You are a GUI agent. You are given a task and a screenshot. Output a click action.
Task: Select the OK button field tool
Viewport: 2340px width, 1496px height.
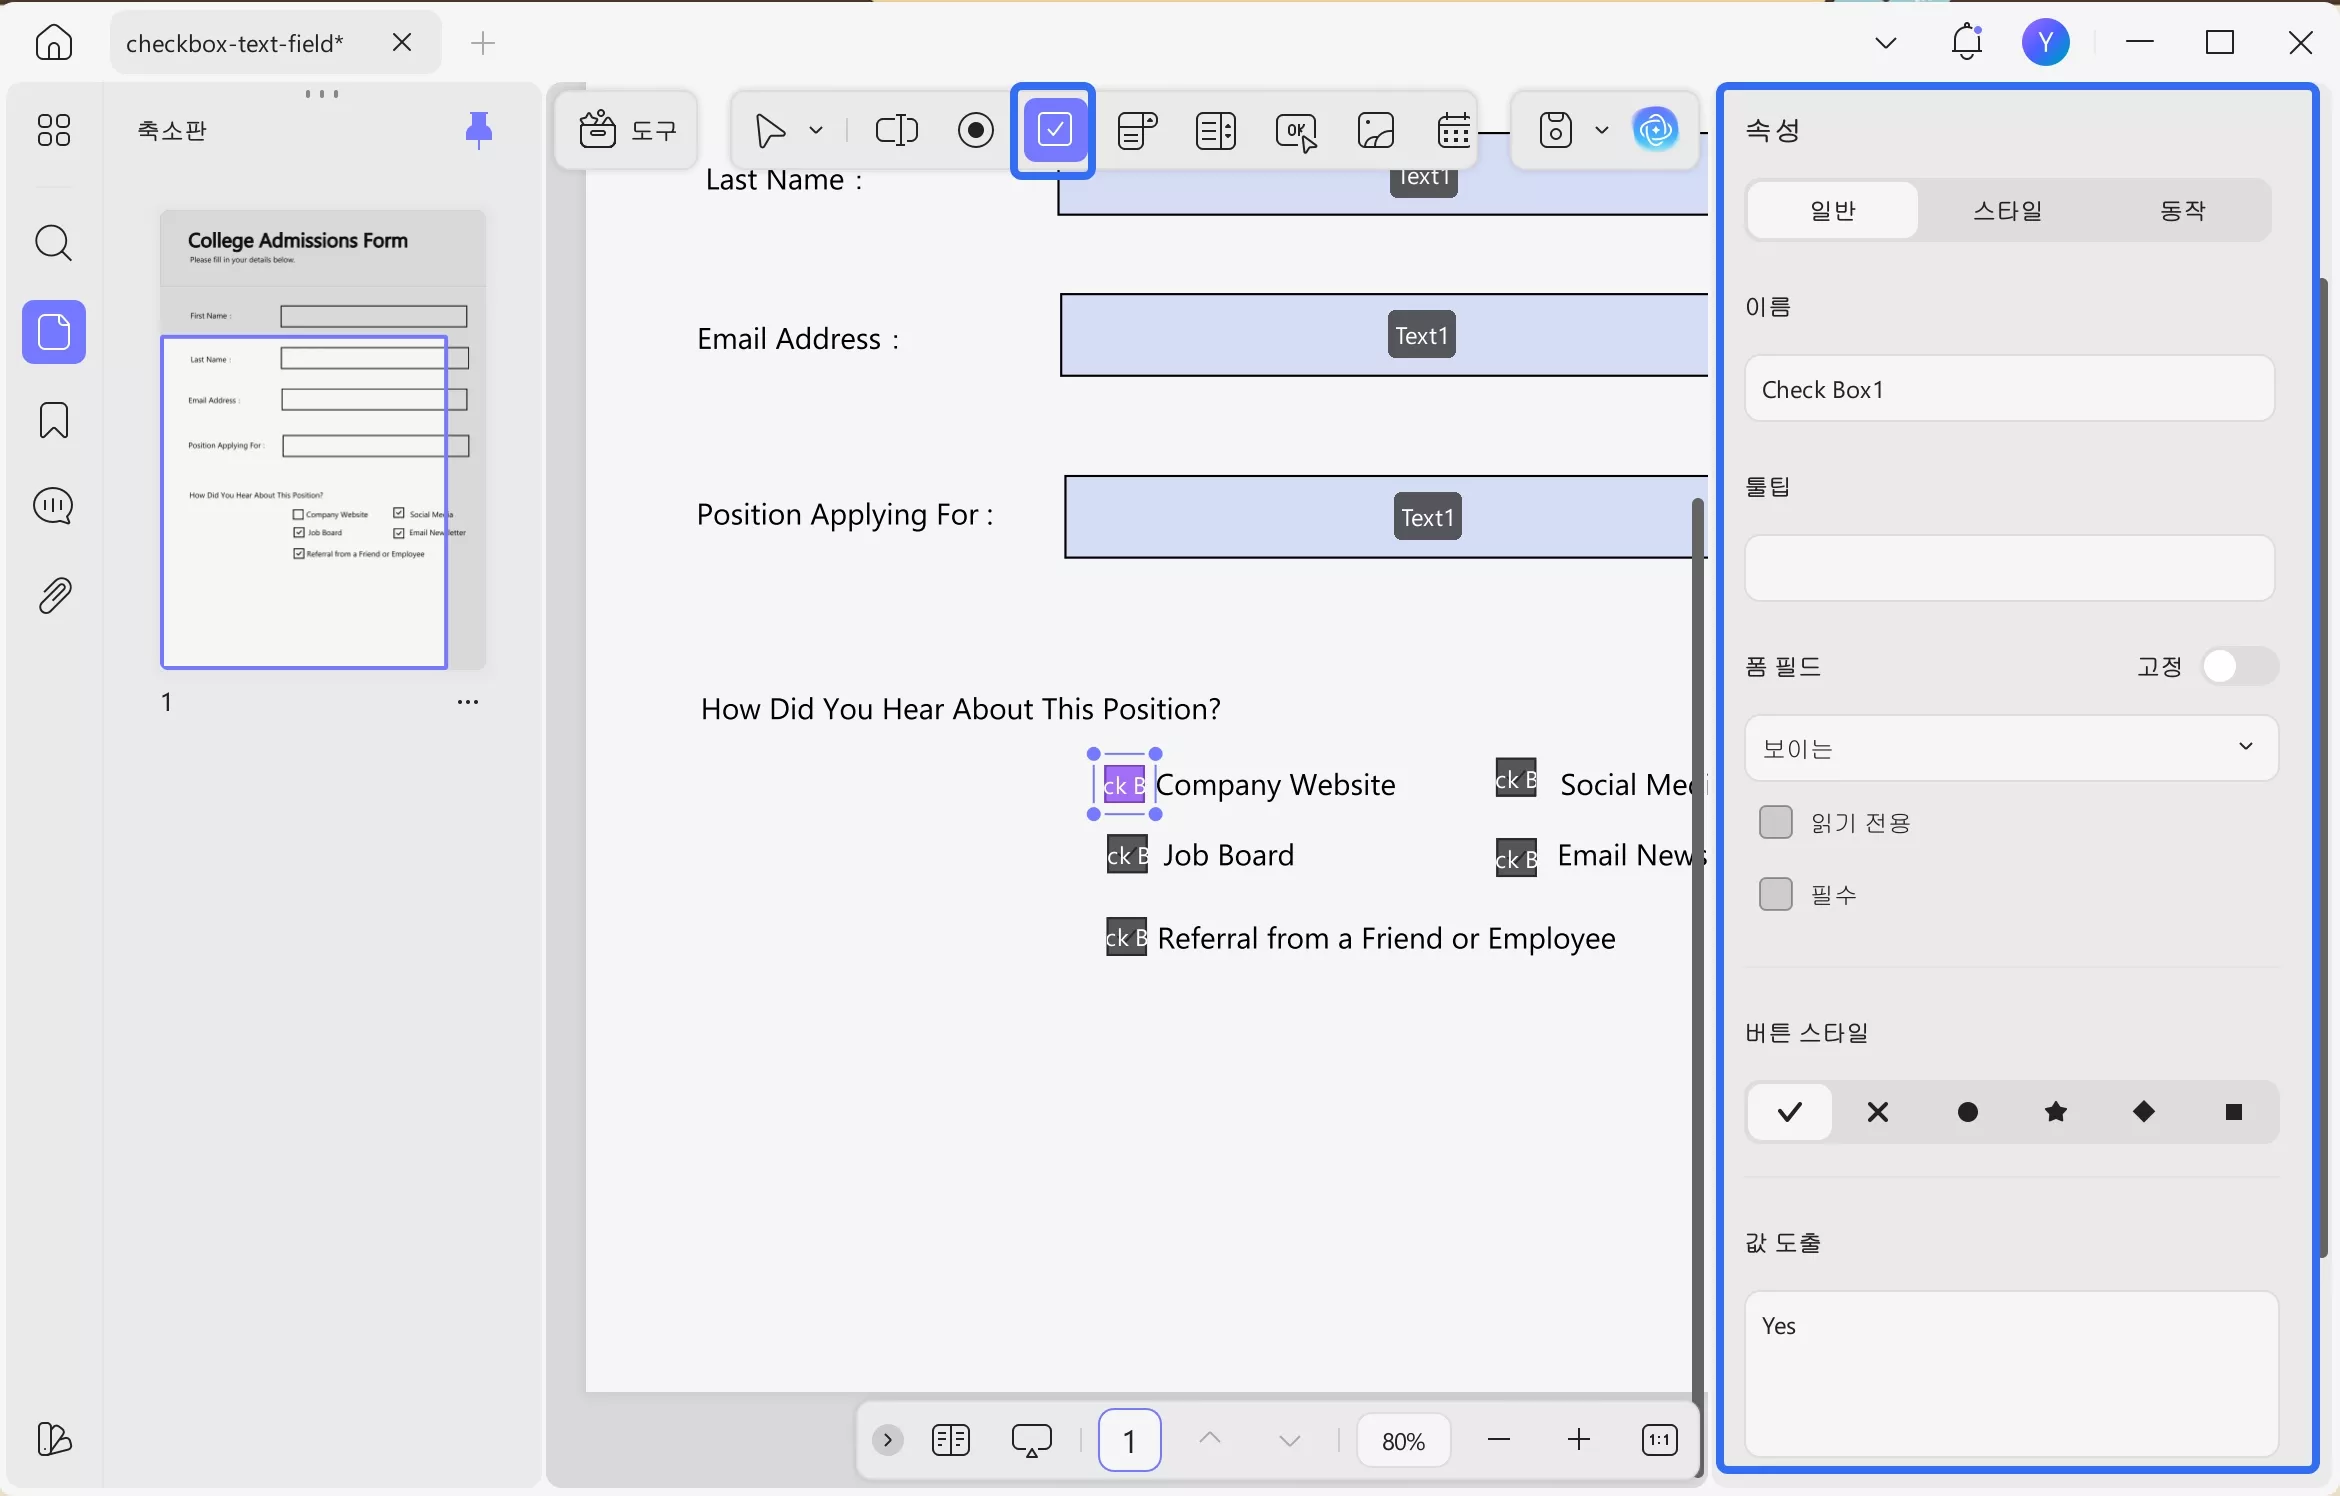(1296, 130)
